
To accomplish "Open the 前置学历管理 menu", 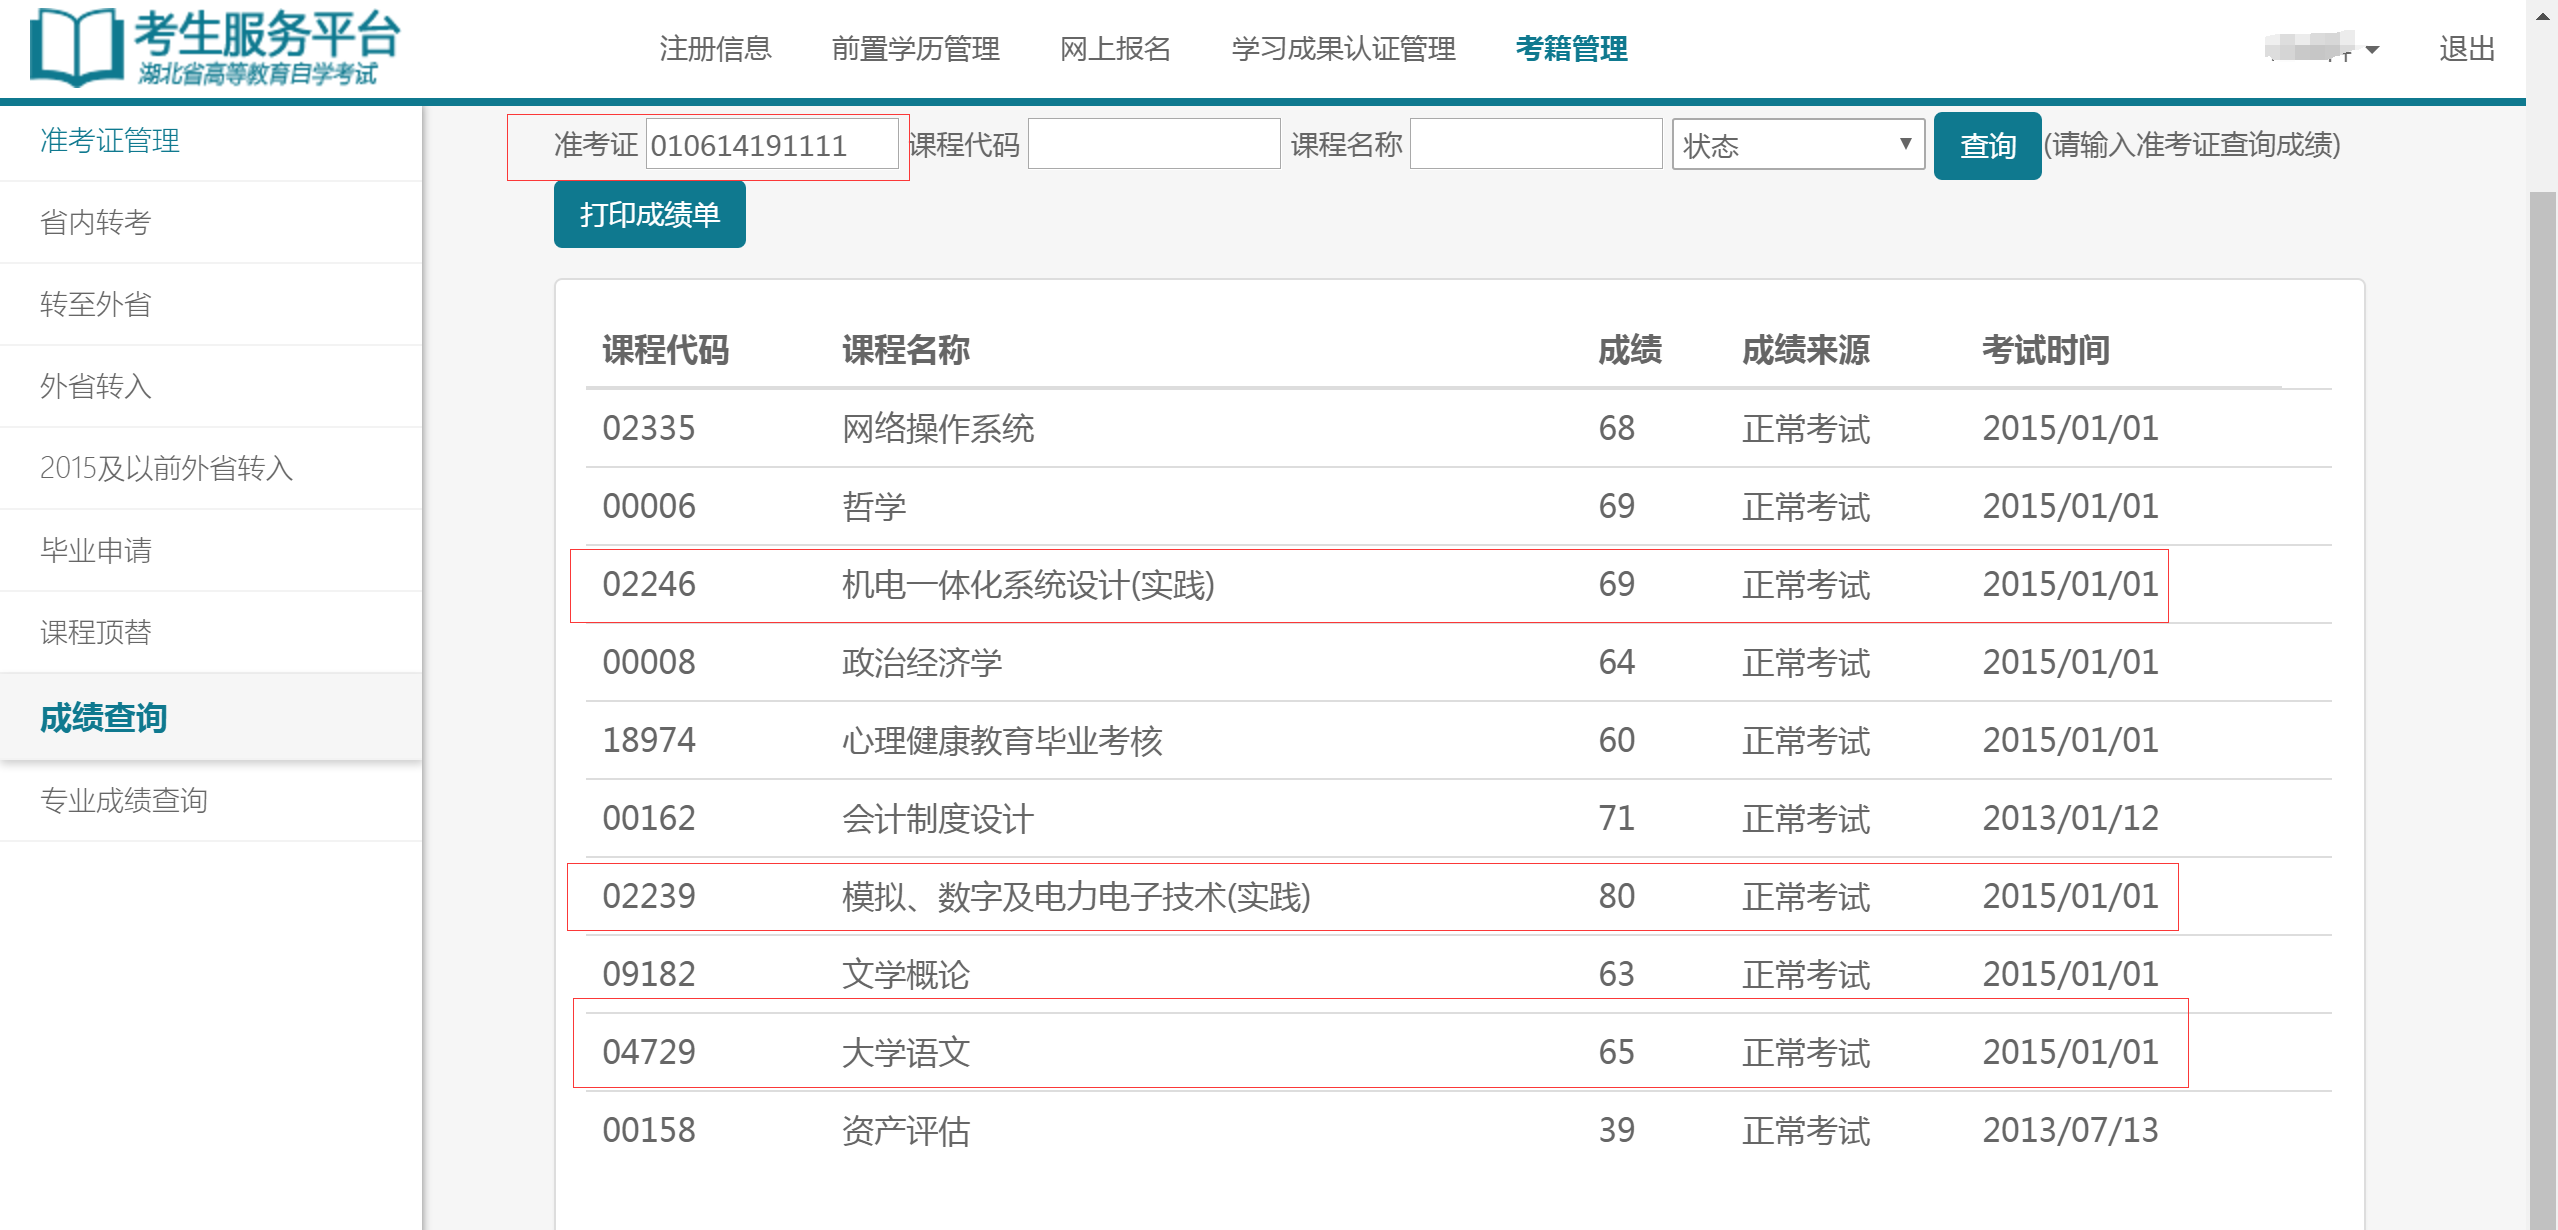I will point(915,48).
